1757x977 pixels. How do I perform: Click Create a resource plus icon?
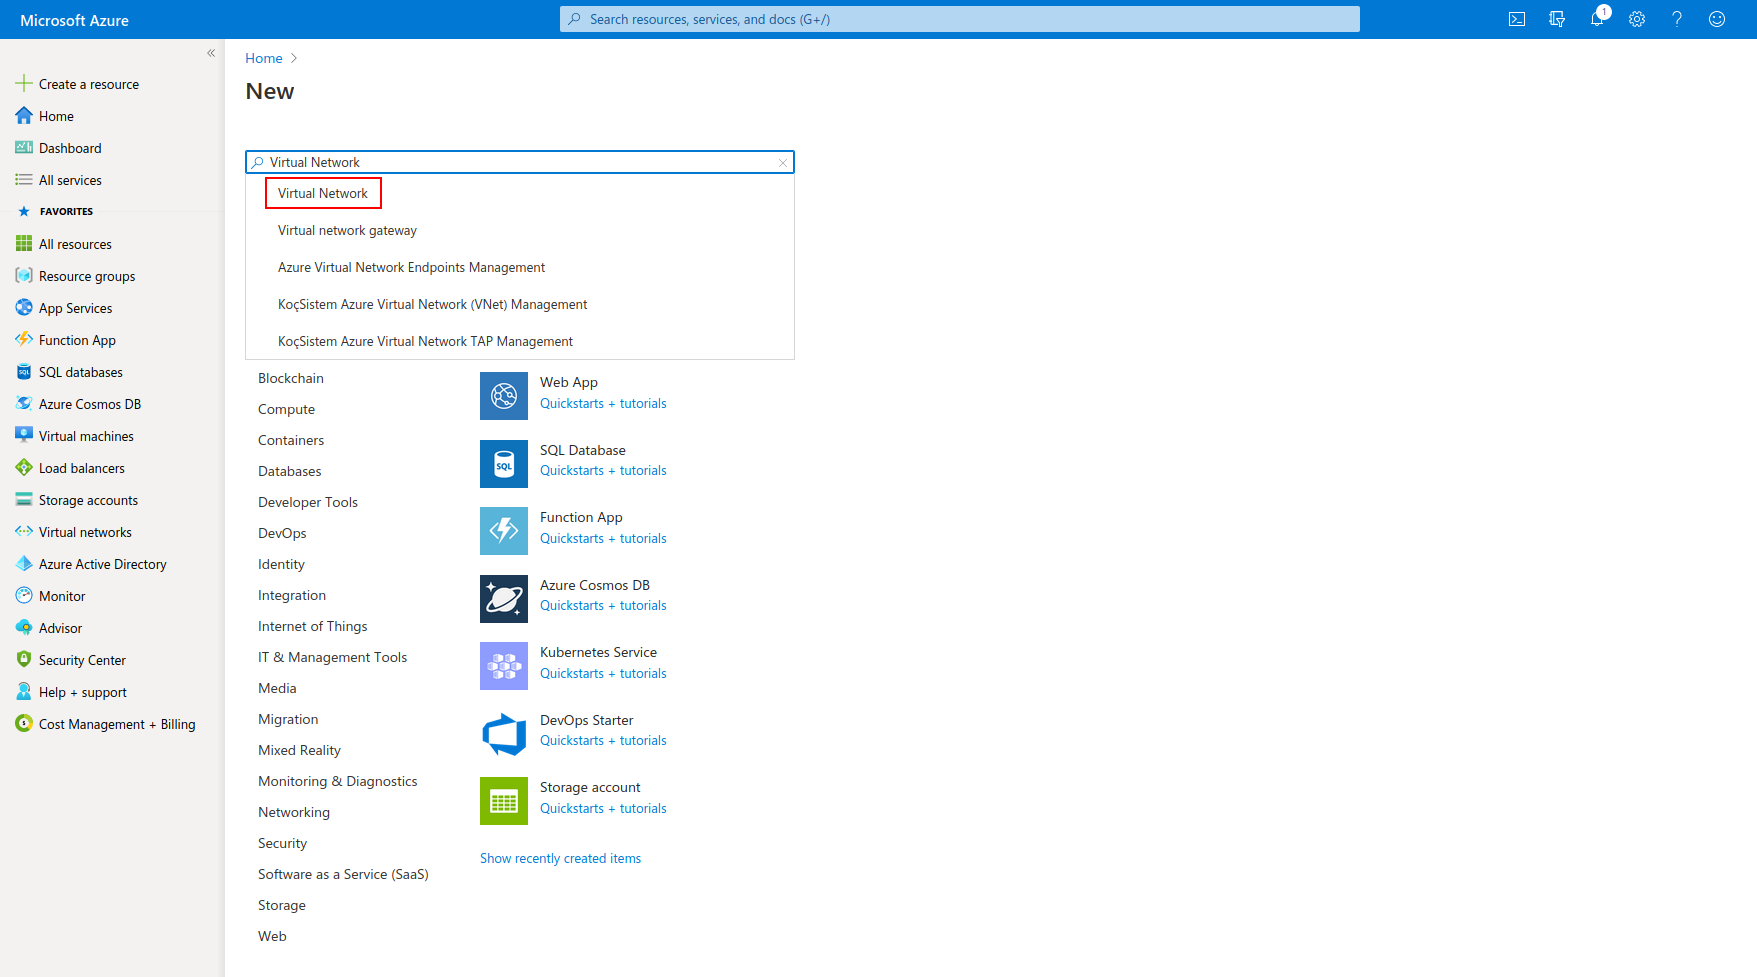pyautogui.click(x=24, y=84)
